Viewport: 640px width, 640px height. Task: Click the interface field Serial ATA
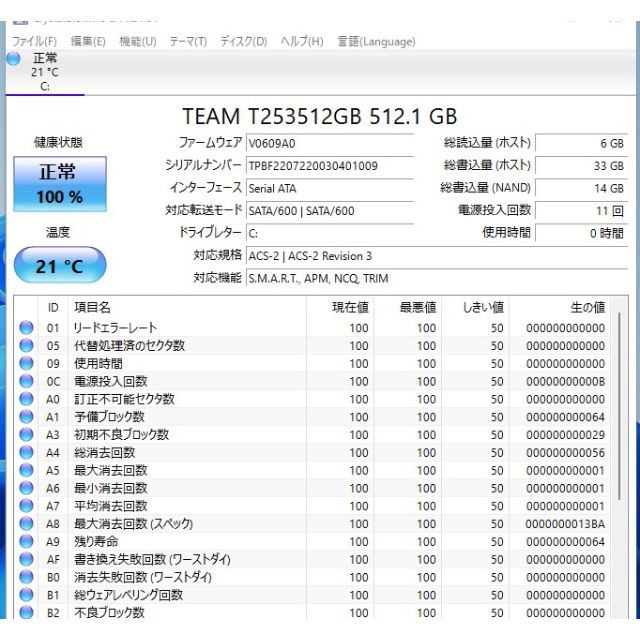point(330,188)
